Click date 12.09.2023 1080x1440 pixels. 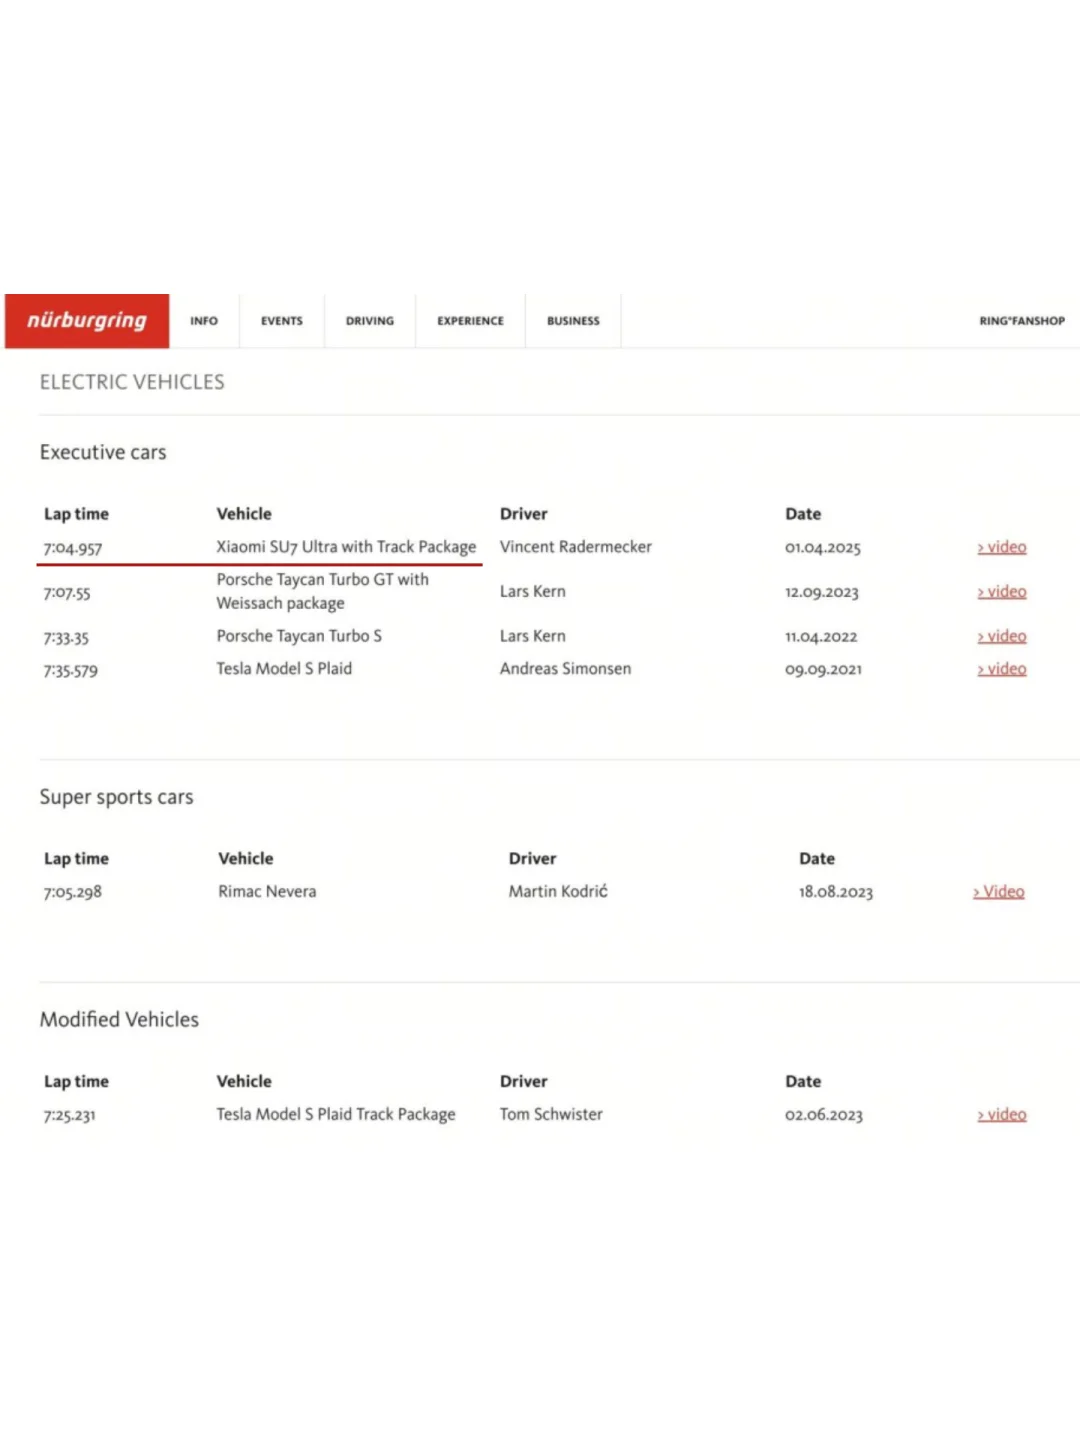point(822,592)
